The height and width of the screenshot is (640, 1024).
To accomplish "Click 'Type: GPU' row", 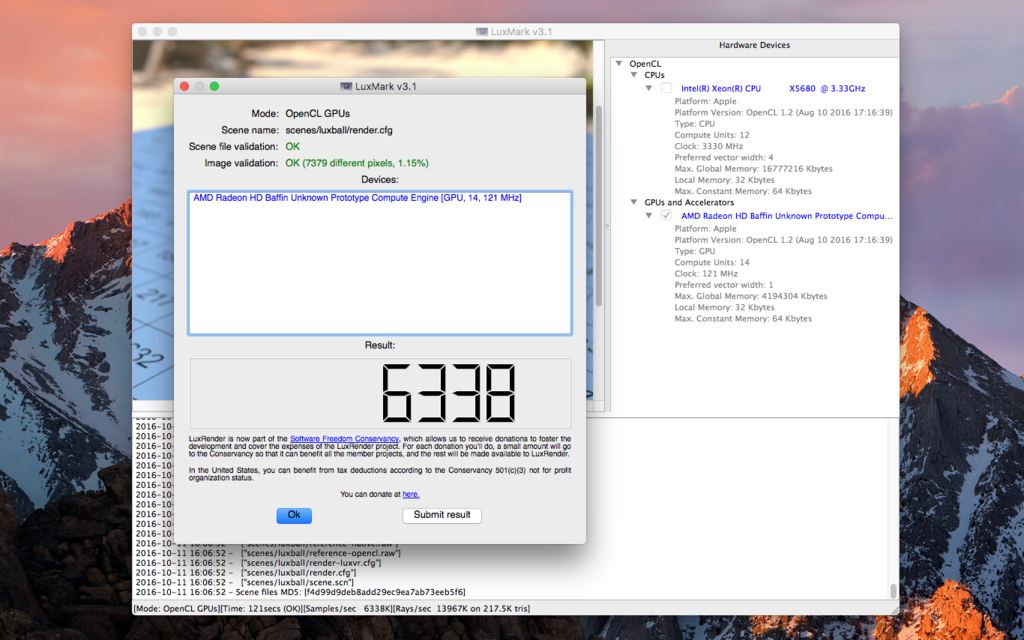I will coord(694,251).
